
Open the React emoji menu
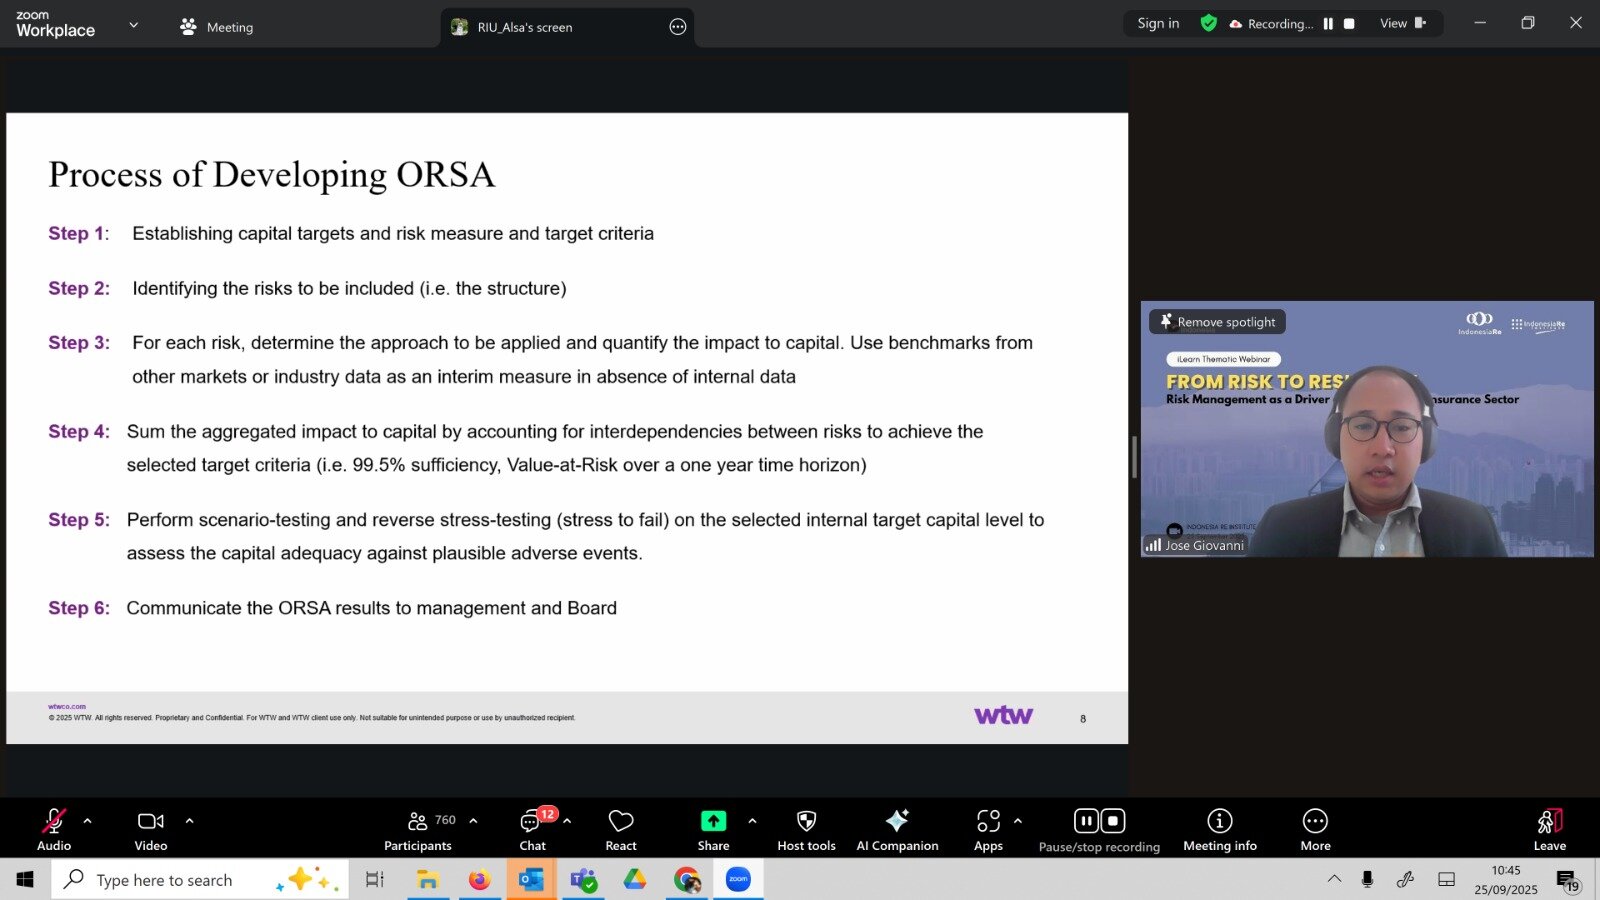[x=620, y=830]
